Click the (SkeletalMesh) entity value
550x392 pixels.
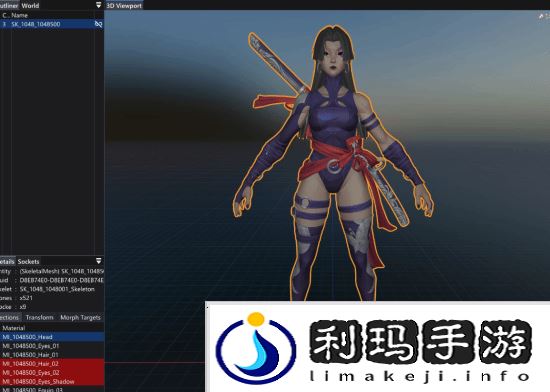click(x=62, y=271)
